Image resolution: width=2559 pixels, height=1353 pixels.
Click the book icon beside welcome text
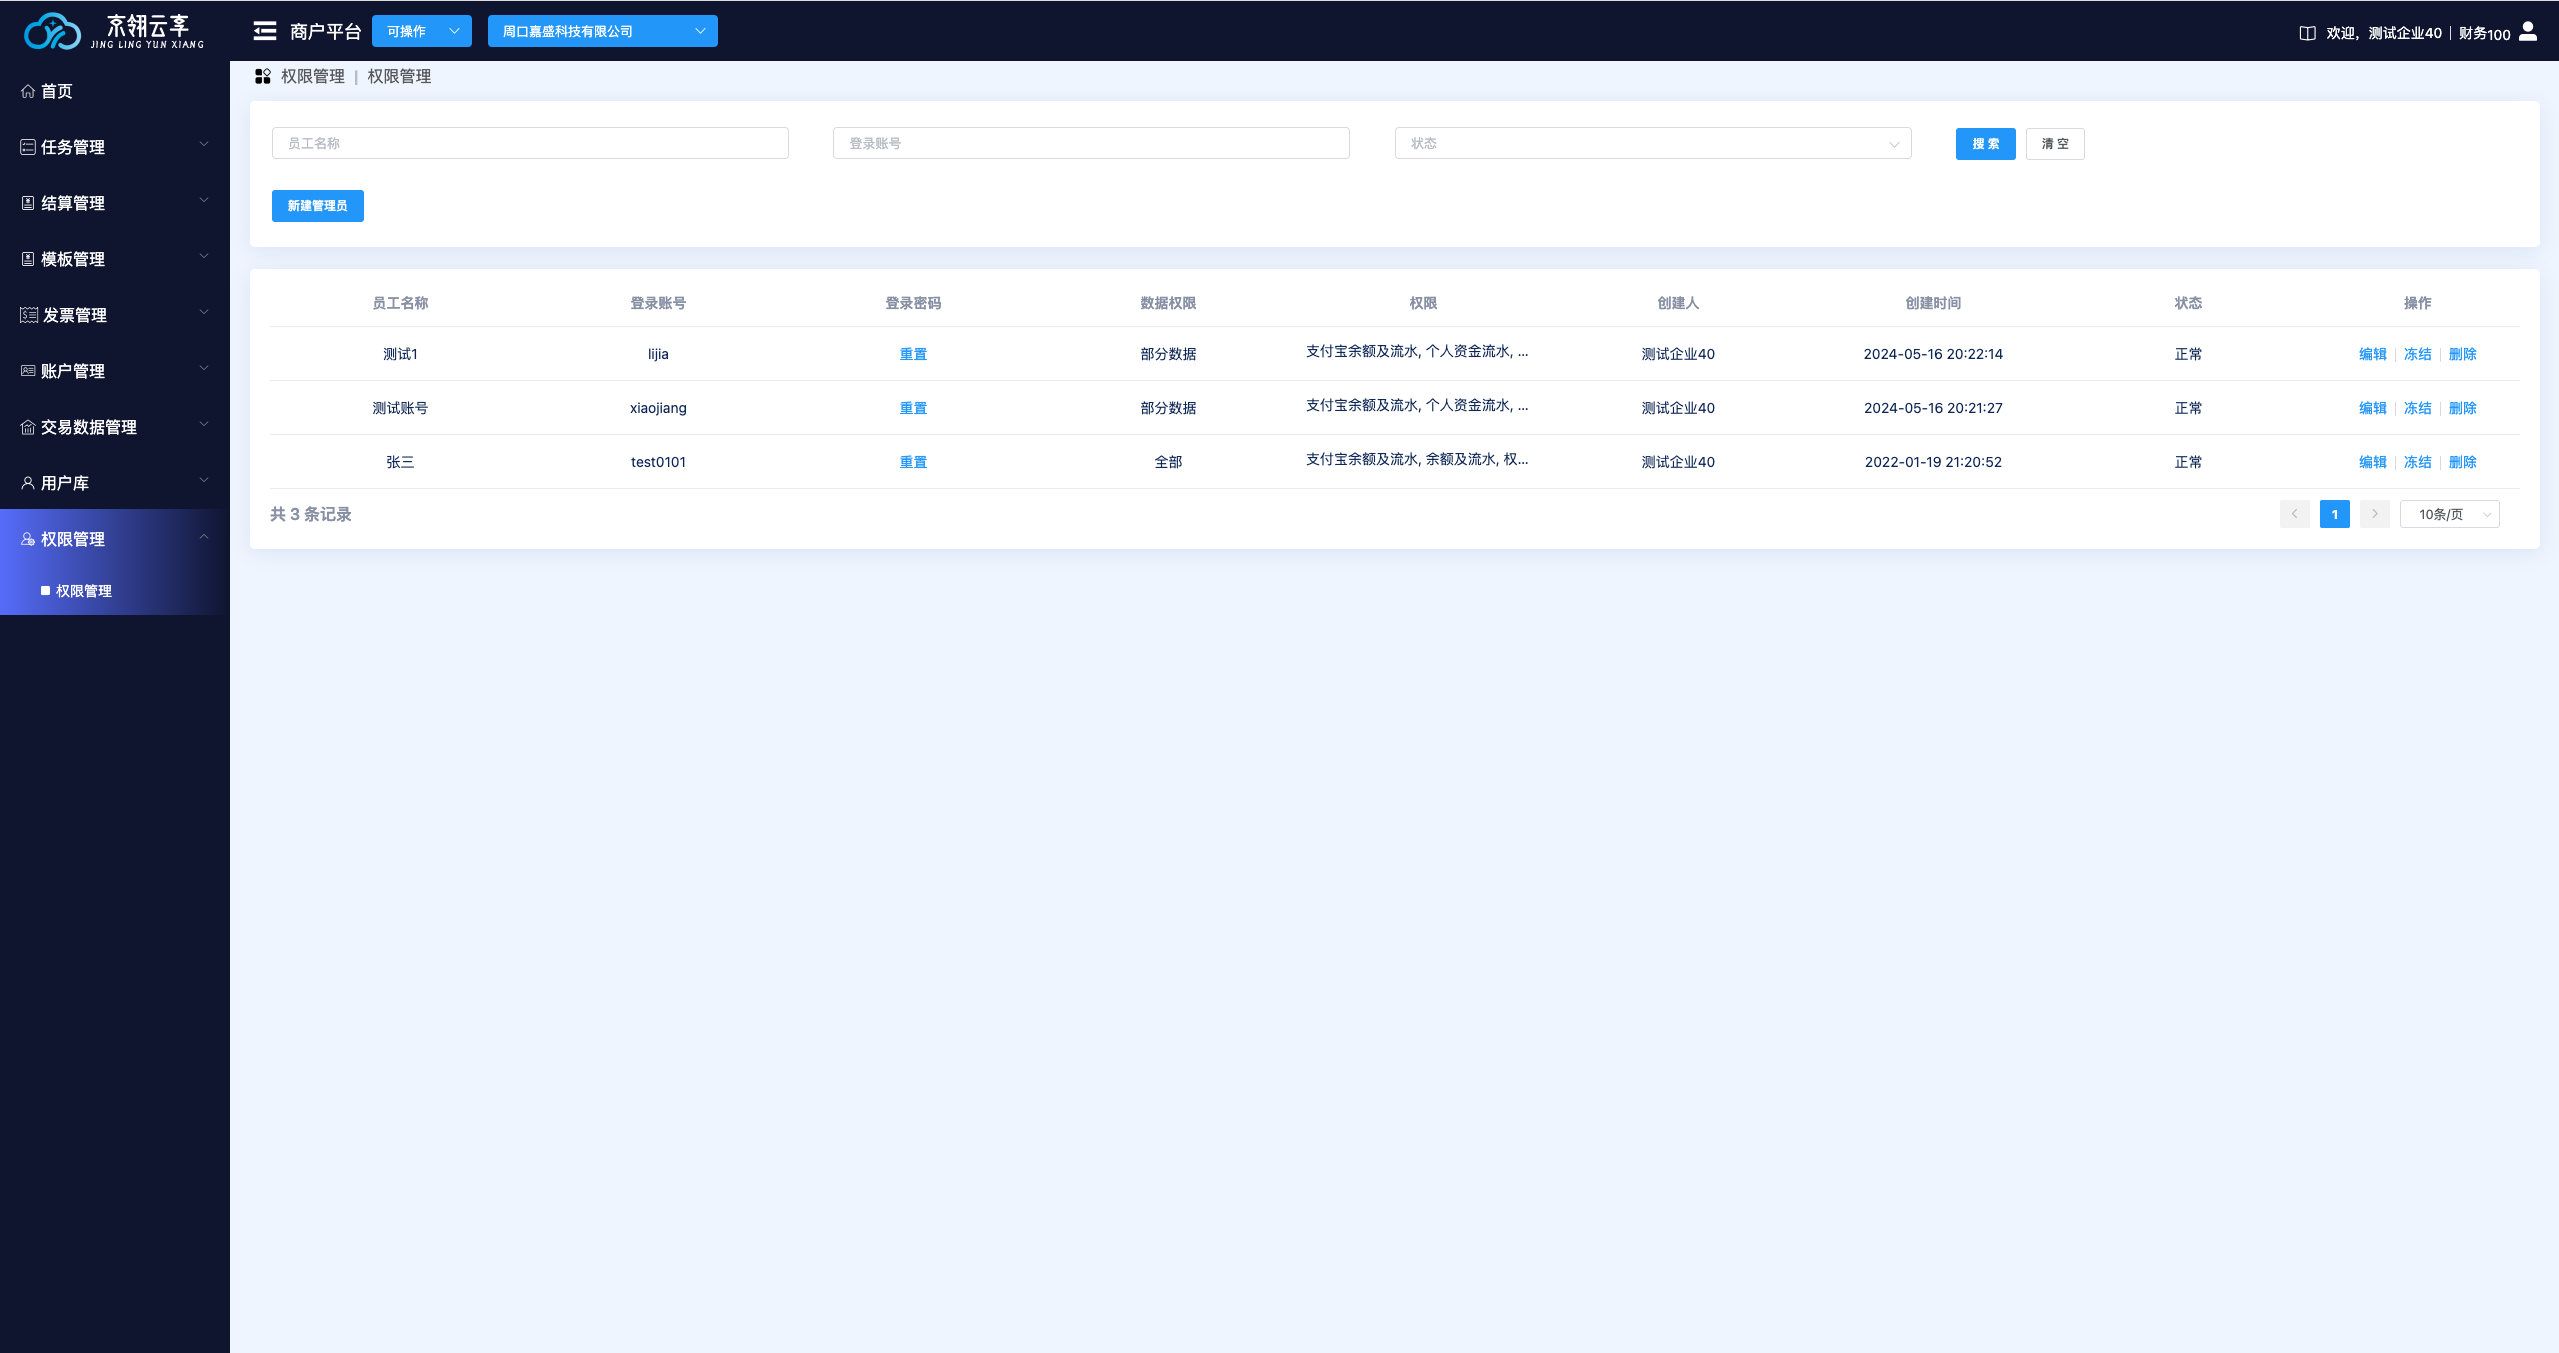coord(2307,33)
